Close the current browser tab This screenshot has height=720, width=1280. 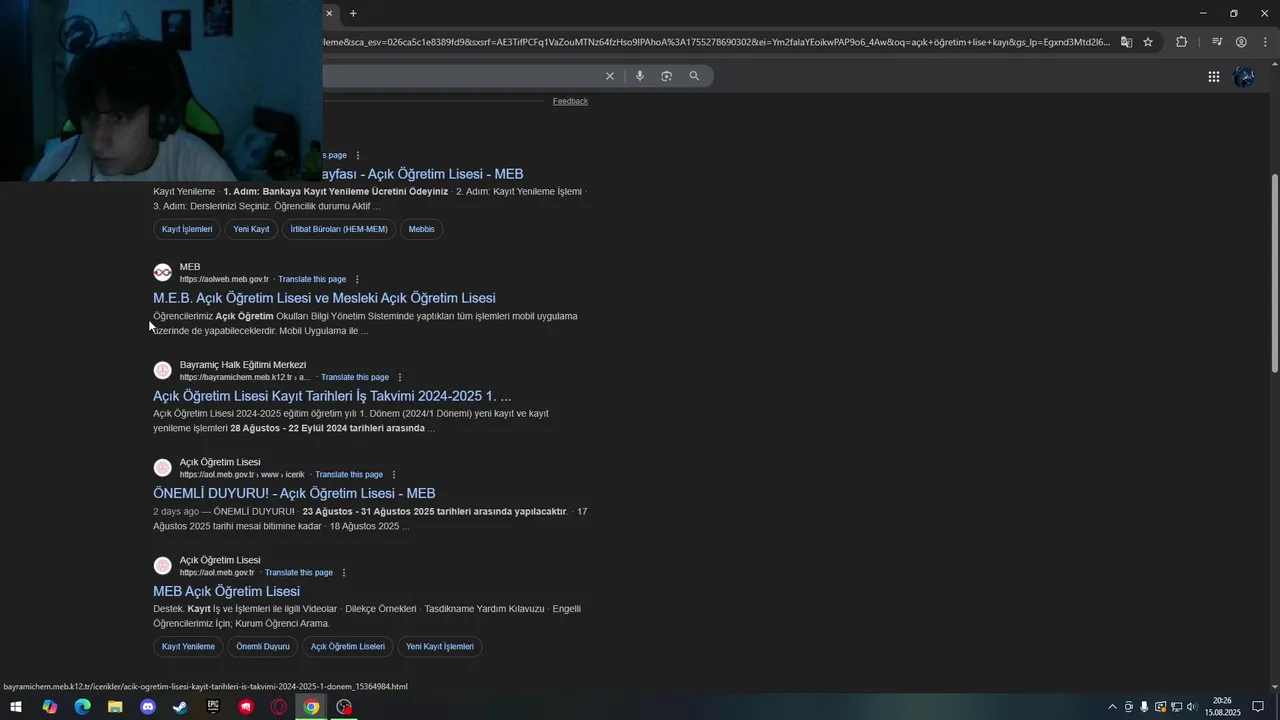[x=329, y=13]
